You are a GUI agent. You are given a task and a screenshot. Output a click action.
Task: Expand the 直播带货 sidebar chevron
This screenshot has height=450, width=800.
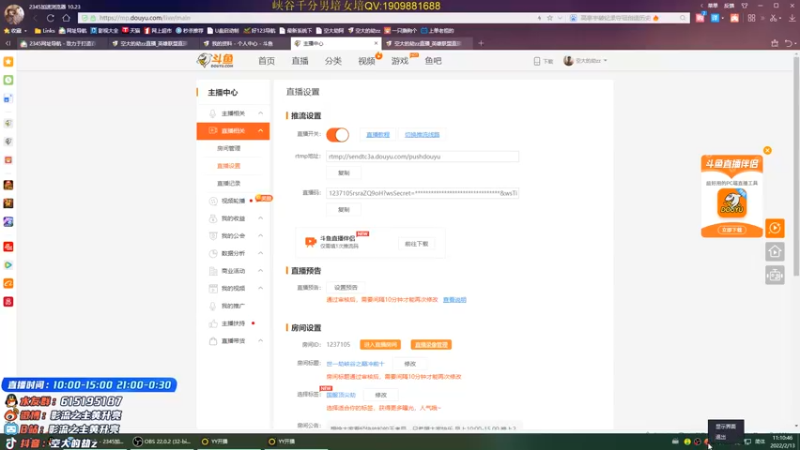click(260, 341)
